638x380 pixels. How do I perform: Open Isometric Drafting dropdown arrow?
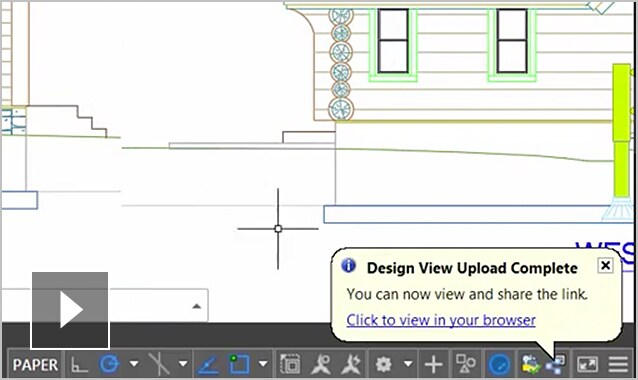click(x=183, y=363)
